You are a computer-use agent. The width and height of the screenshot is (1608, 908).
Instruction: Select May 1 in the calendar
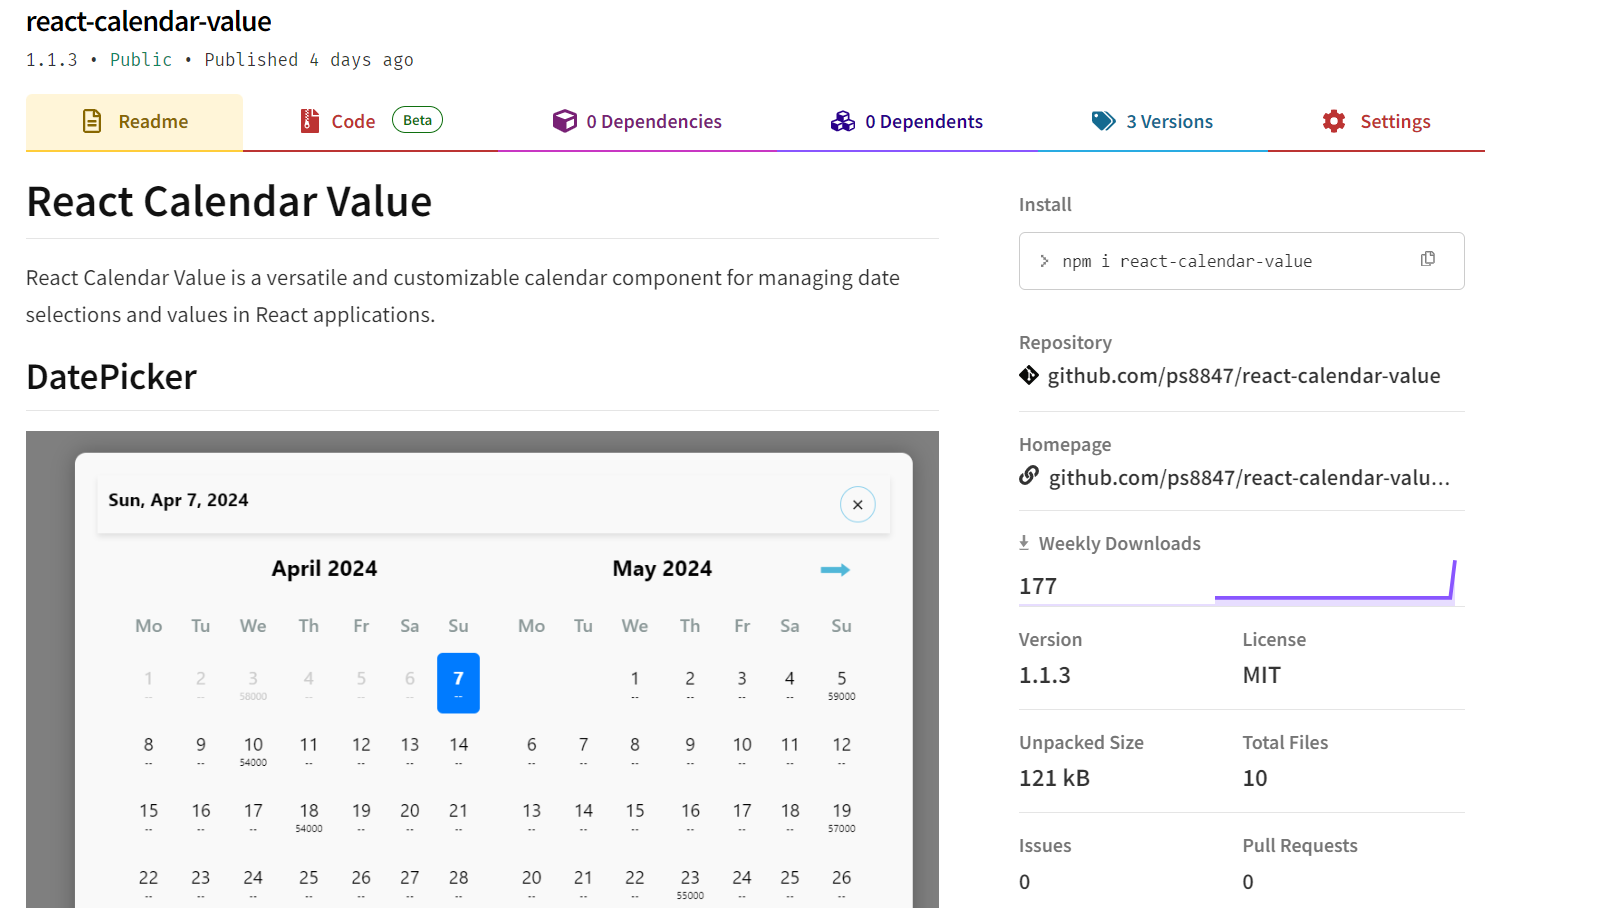[634, 684]
